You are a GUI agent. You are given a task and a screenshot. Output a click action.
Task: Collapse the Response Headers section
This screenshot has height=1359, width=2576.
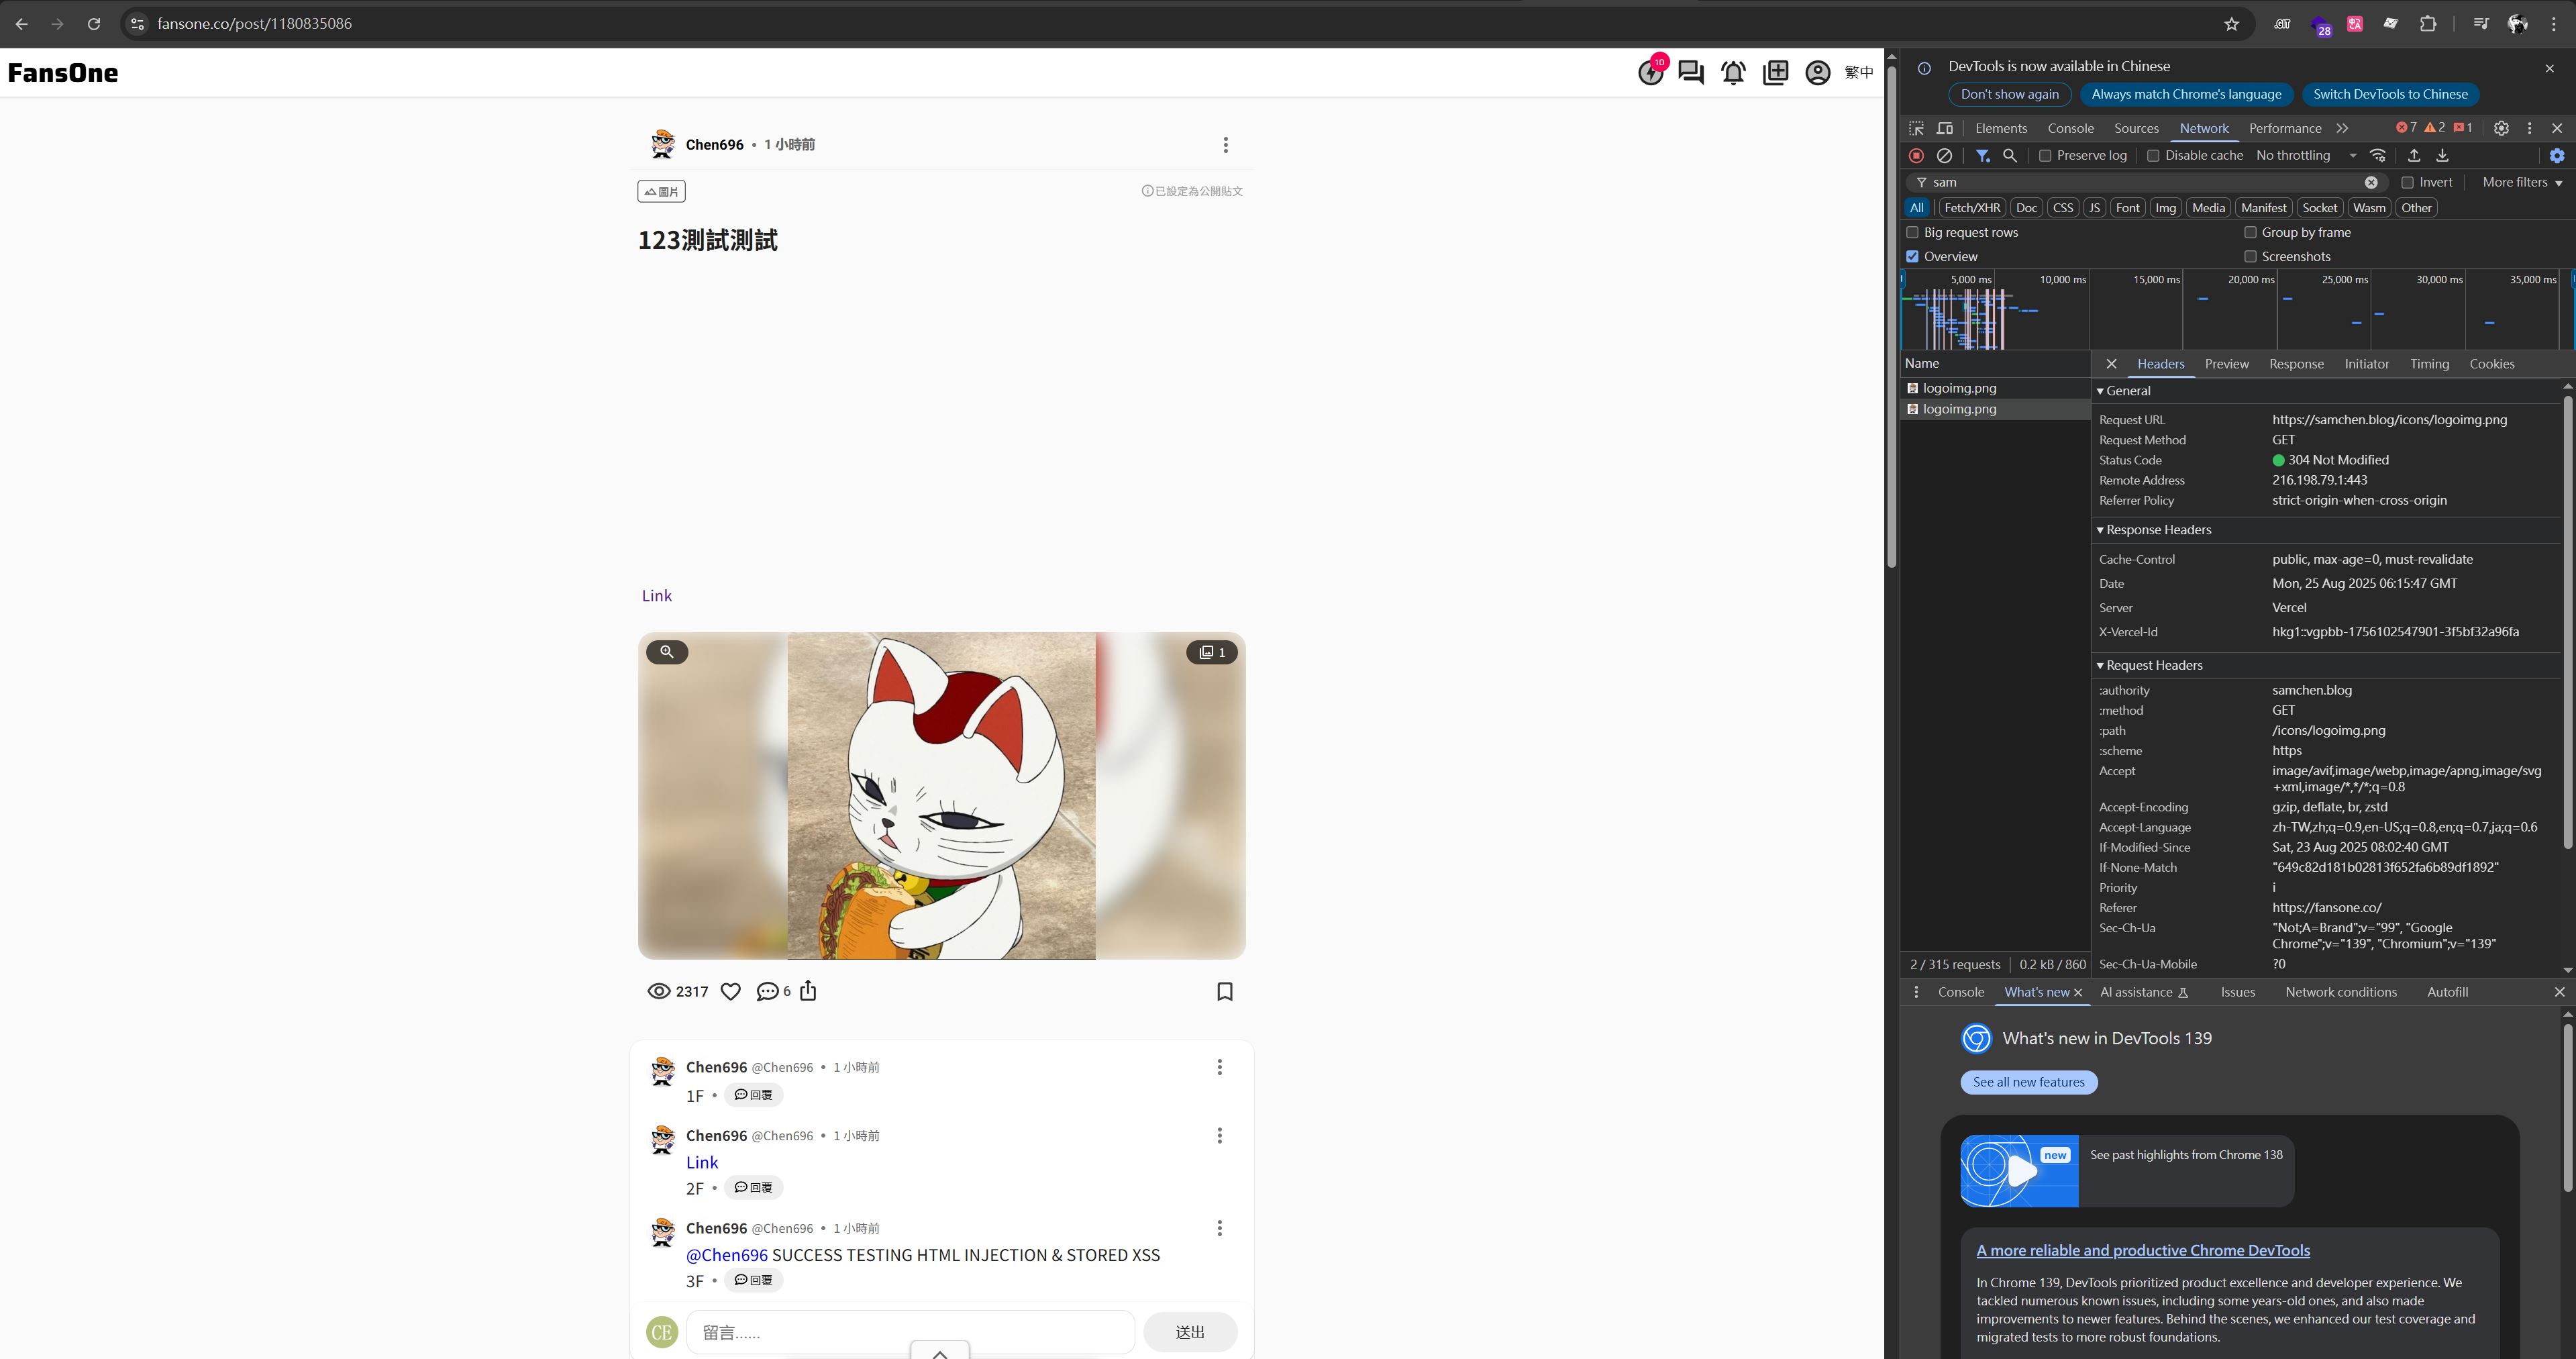coord(2154,530)
